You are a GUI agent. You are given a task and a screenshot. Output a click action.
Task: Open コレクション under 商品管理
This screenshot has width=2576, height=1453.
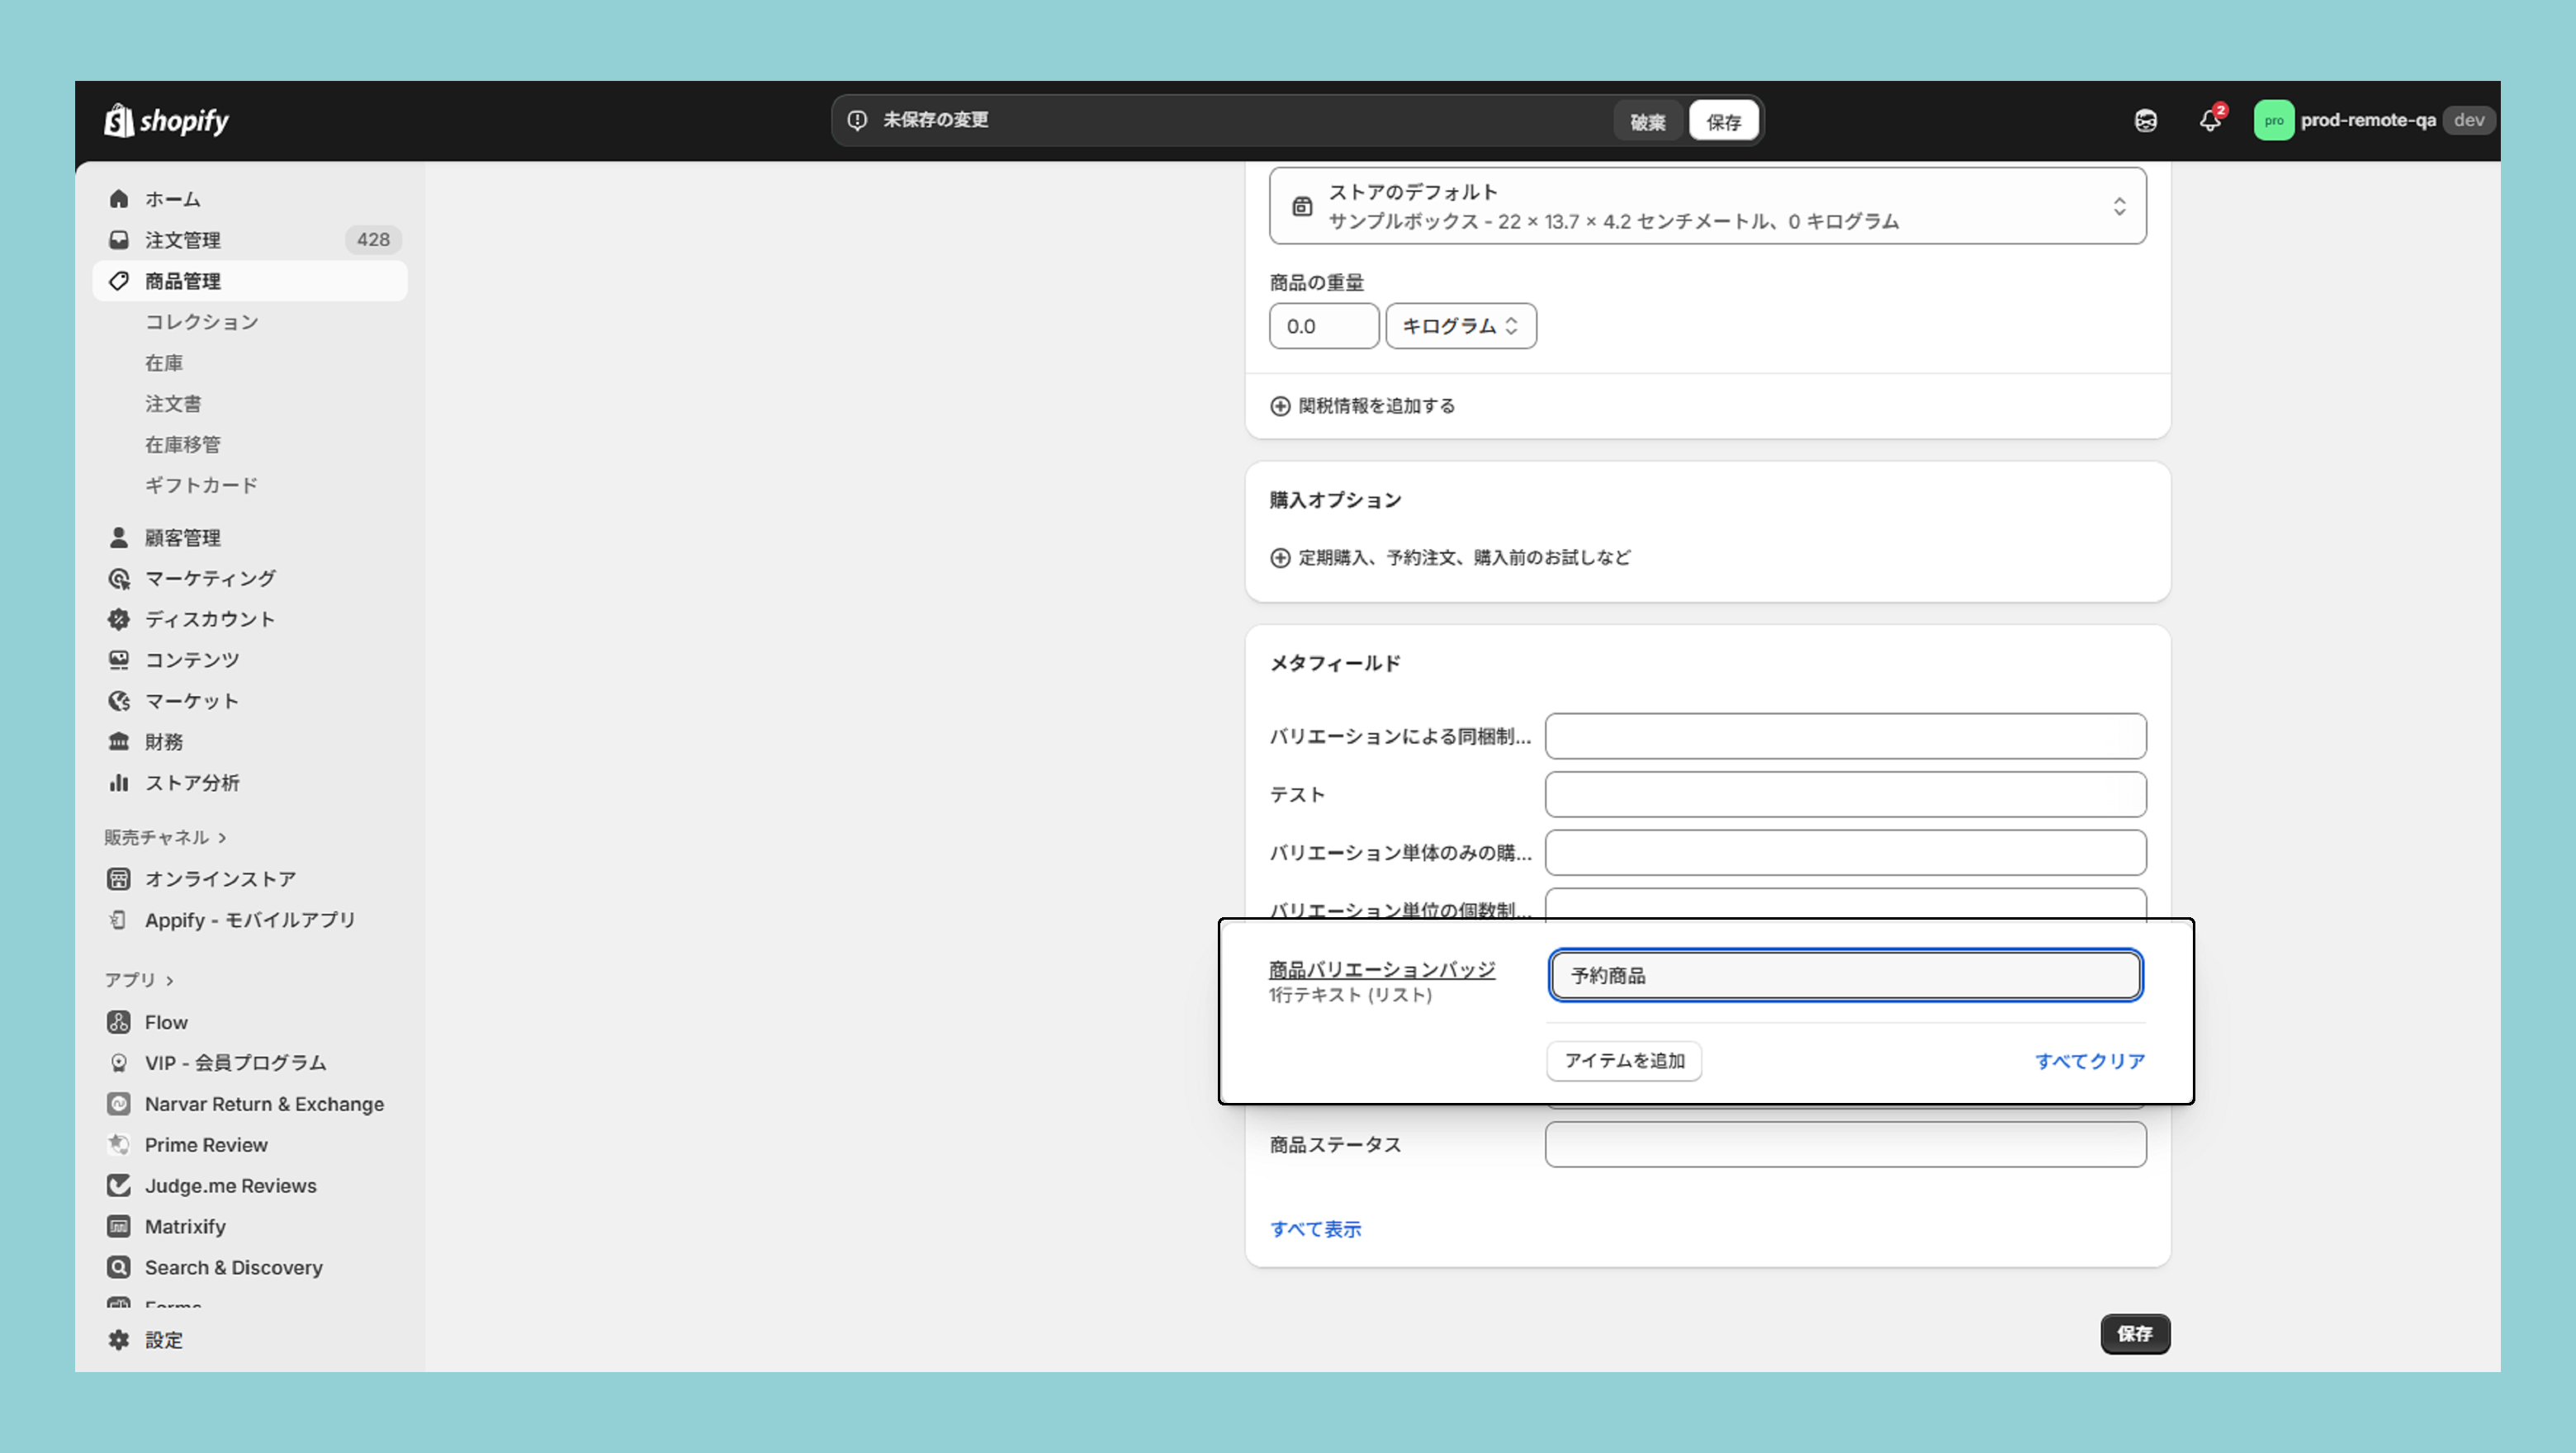(201, 322)
